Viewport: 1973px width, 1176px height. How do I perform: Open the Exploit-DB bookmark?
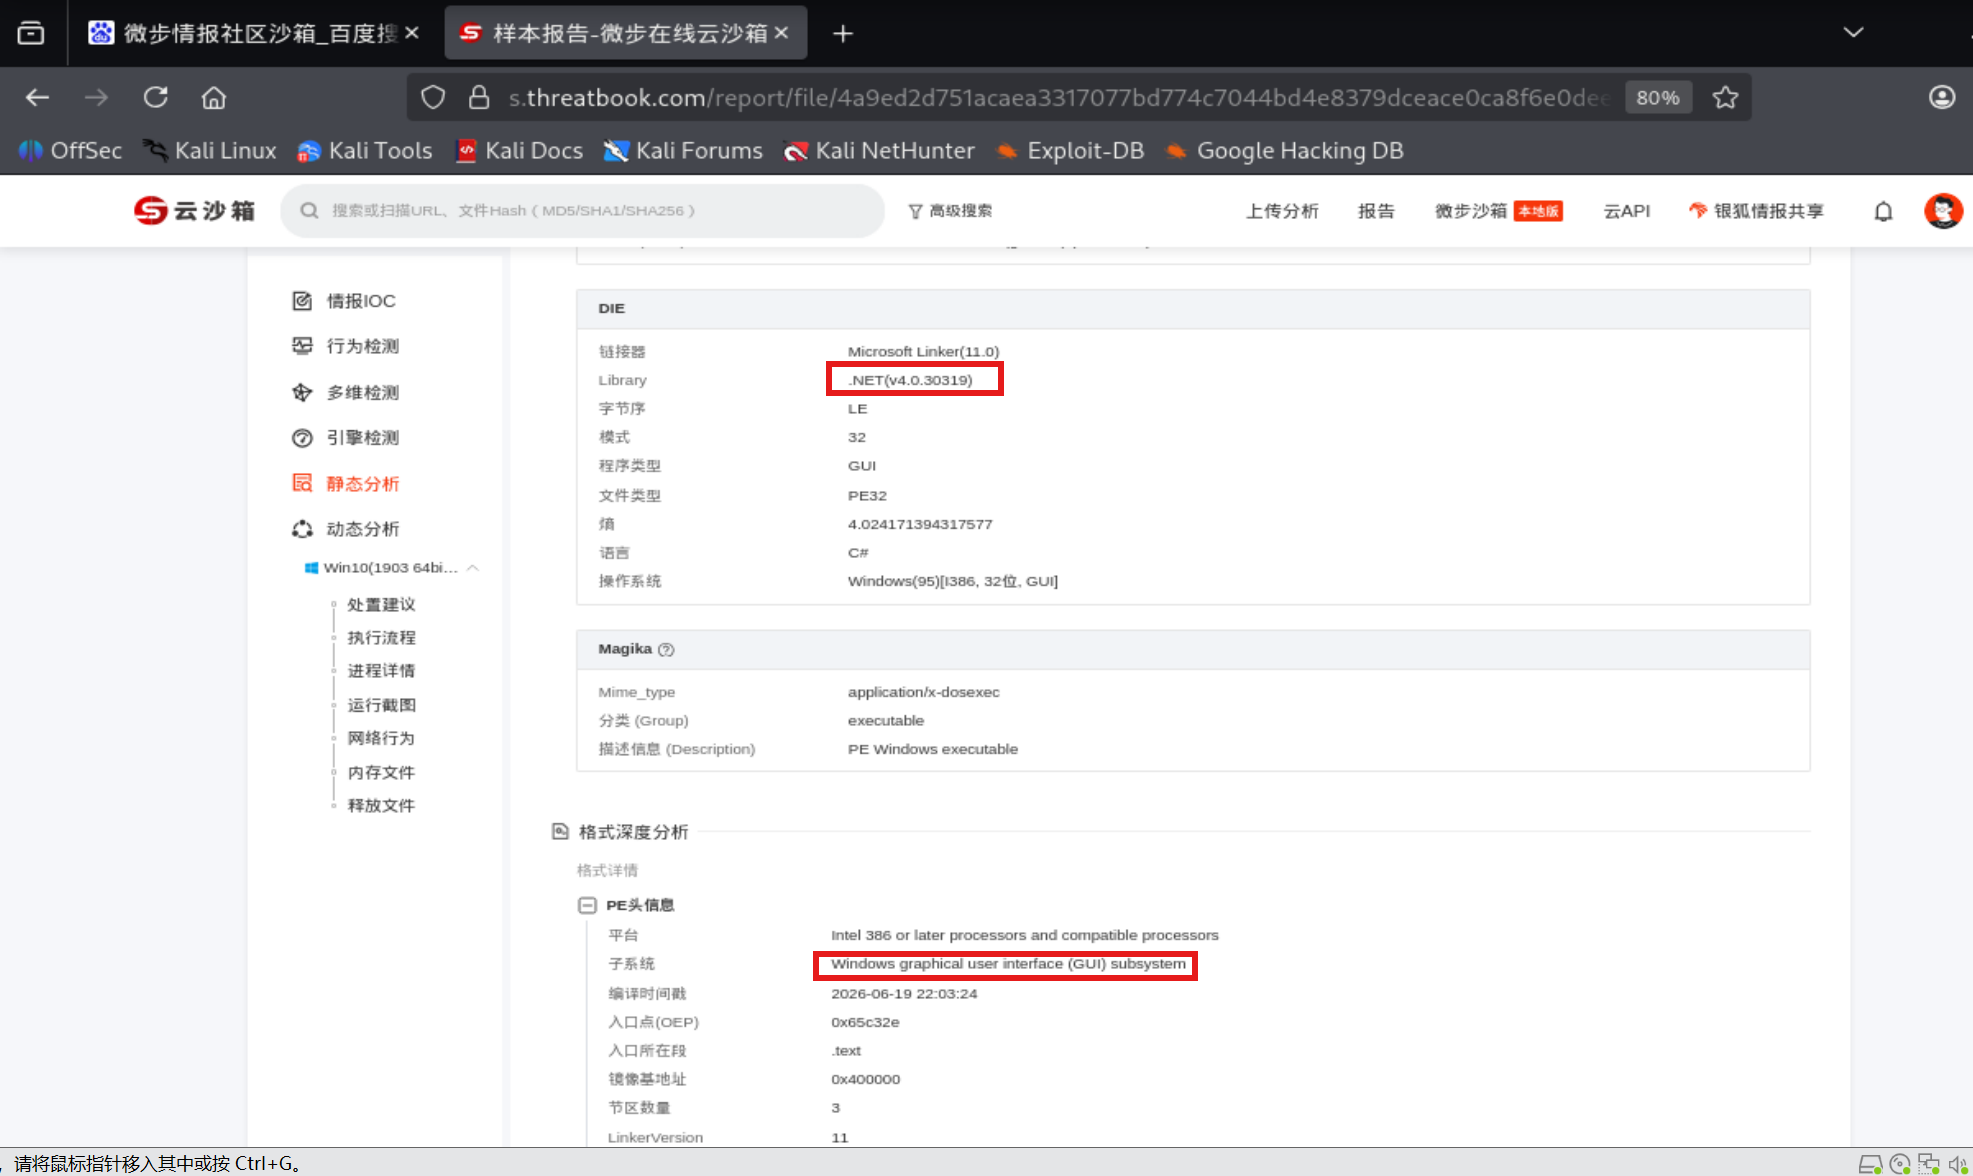[1070, 151]
